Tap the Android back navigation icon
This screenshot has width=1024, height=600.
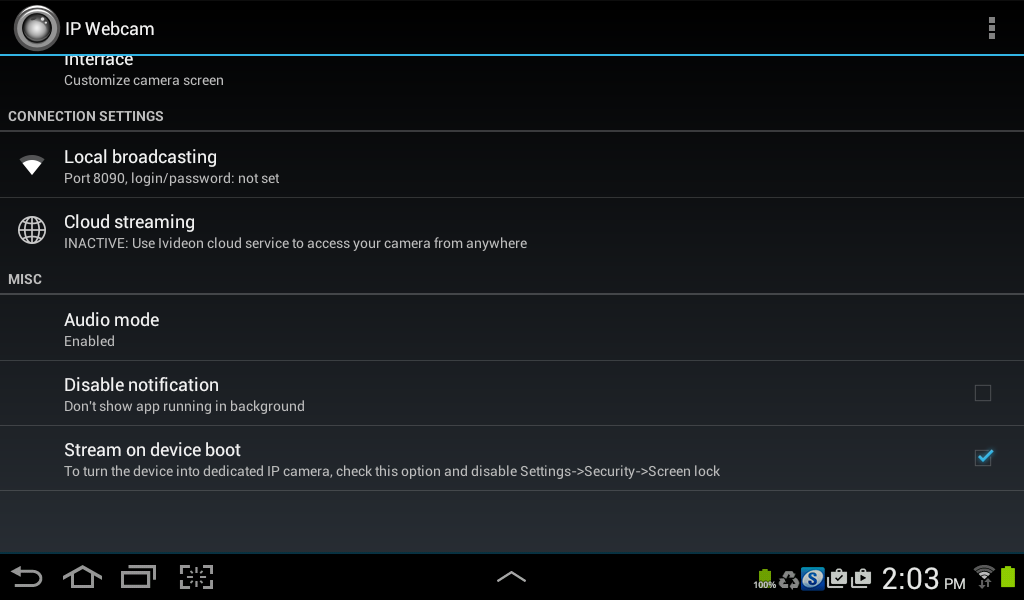pyautogui.click(x=27, y=577)
